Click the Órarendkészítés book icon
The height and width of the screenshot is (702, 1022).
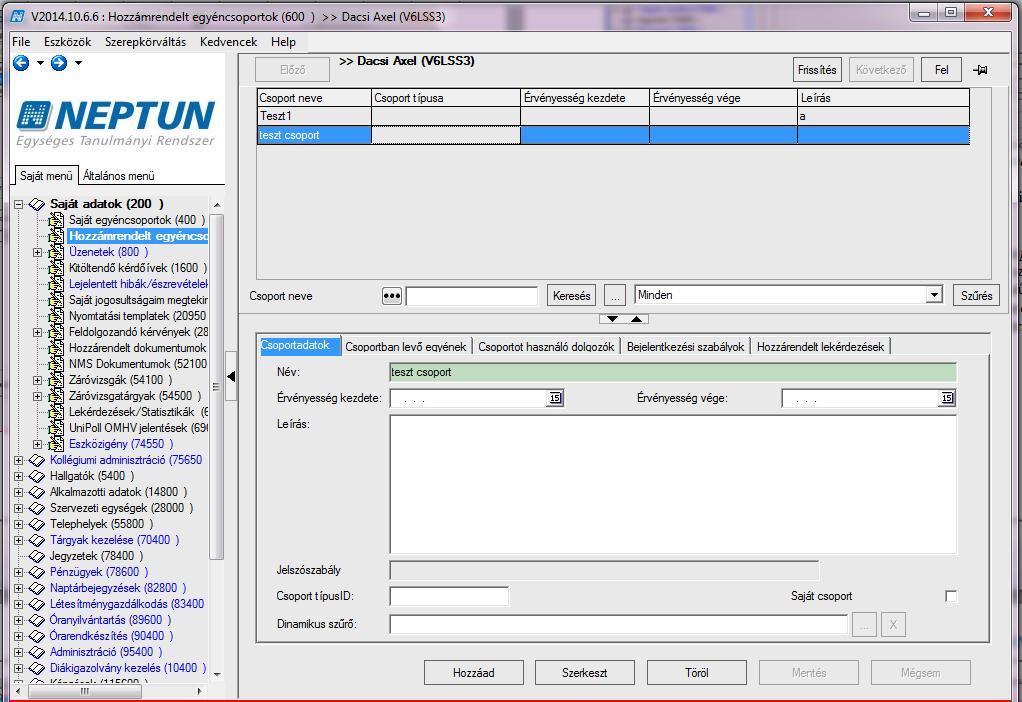(x=37, y=636)
